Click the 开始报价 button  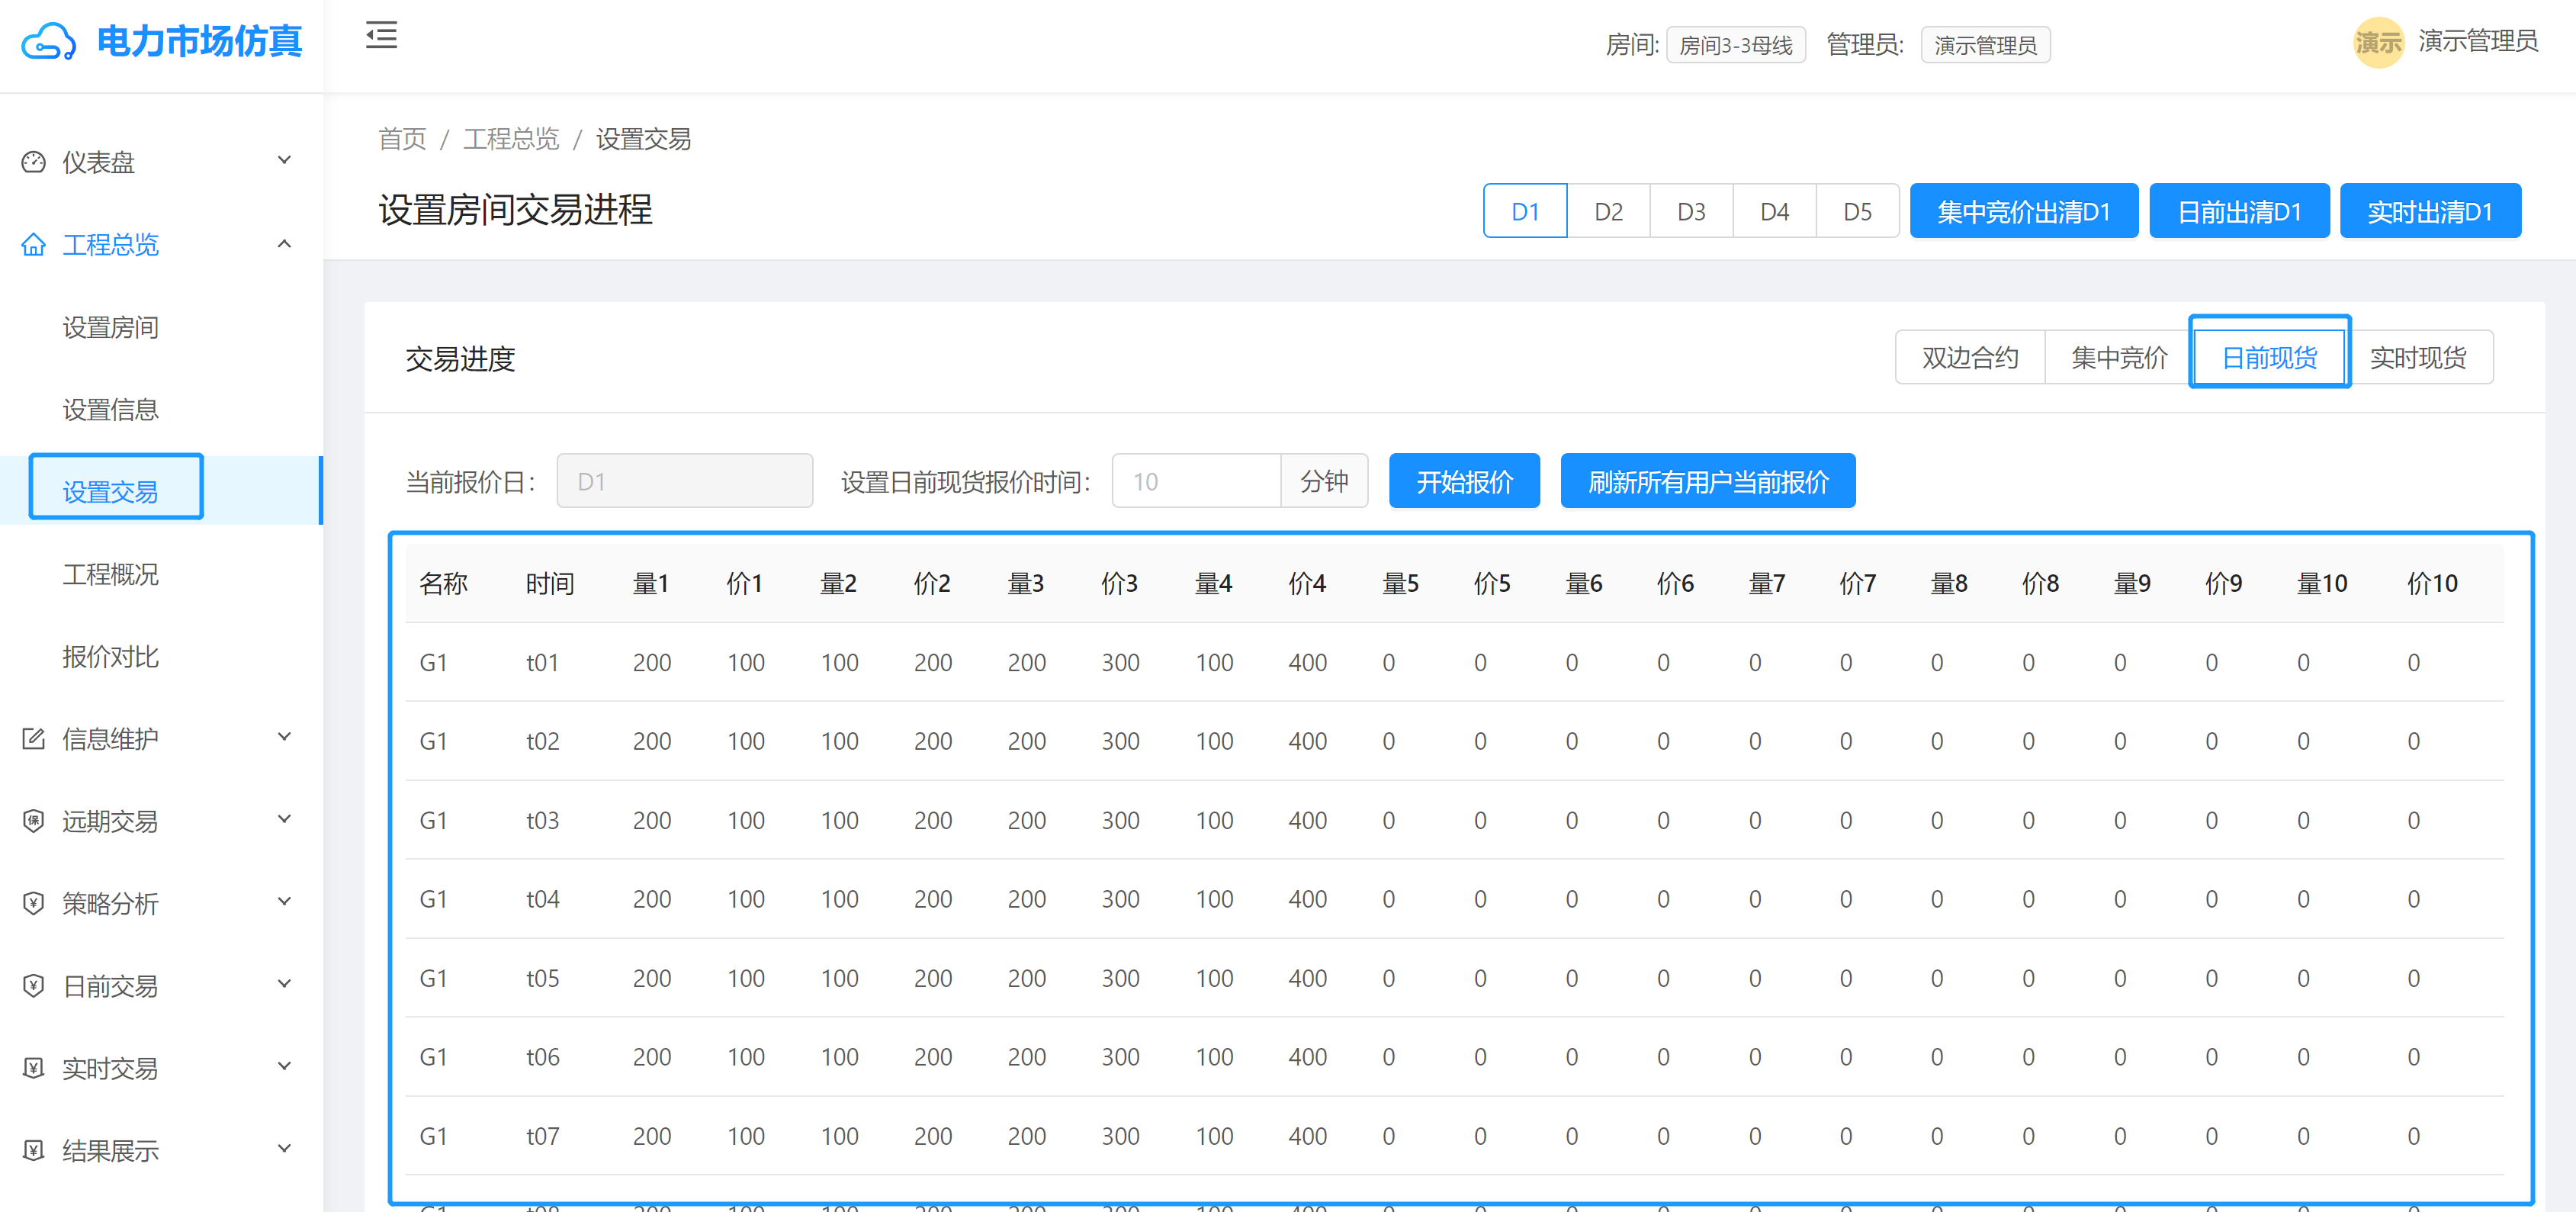[1464, 481]
